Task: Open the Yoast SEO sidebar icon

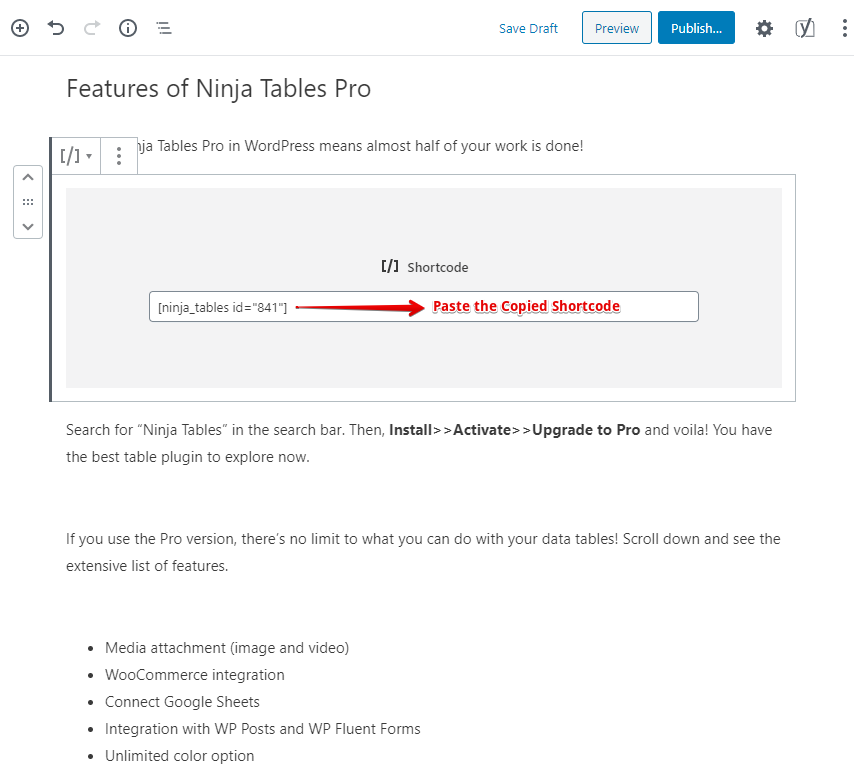Action: tap(804, 28)
